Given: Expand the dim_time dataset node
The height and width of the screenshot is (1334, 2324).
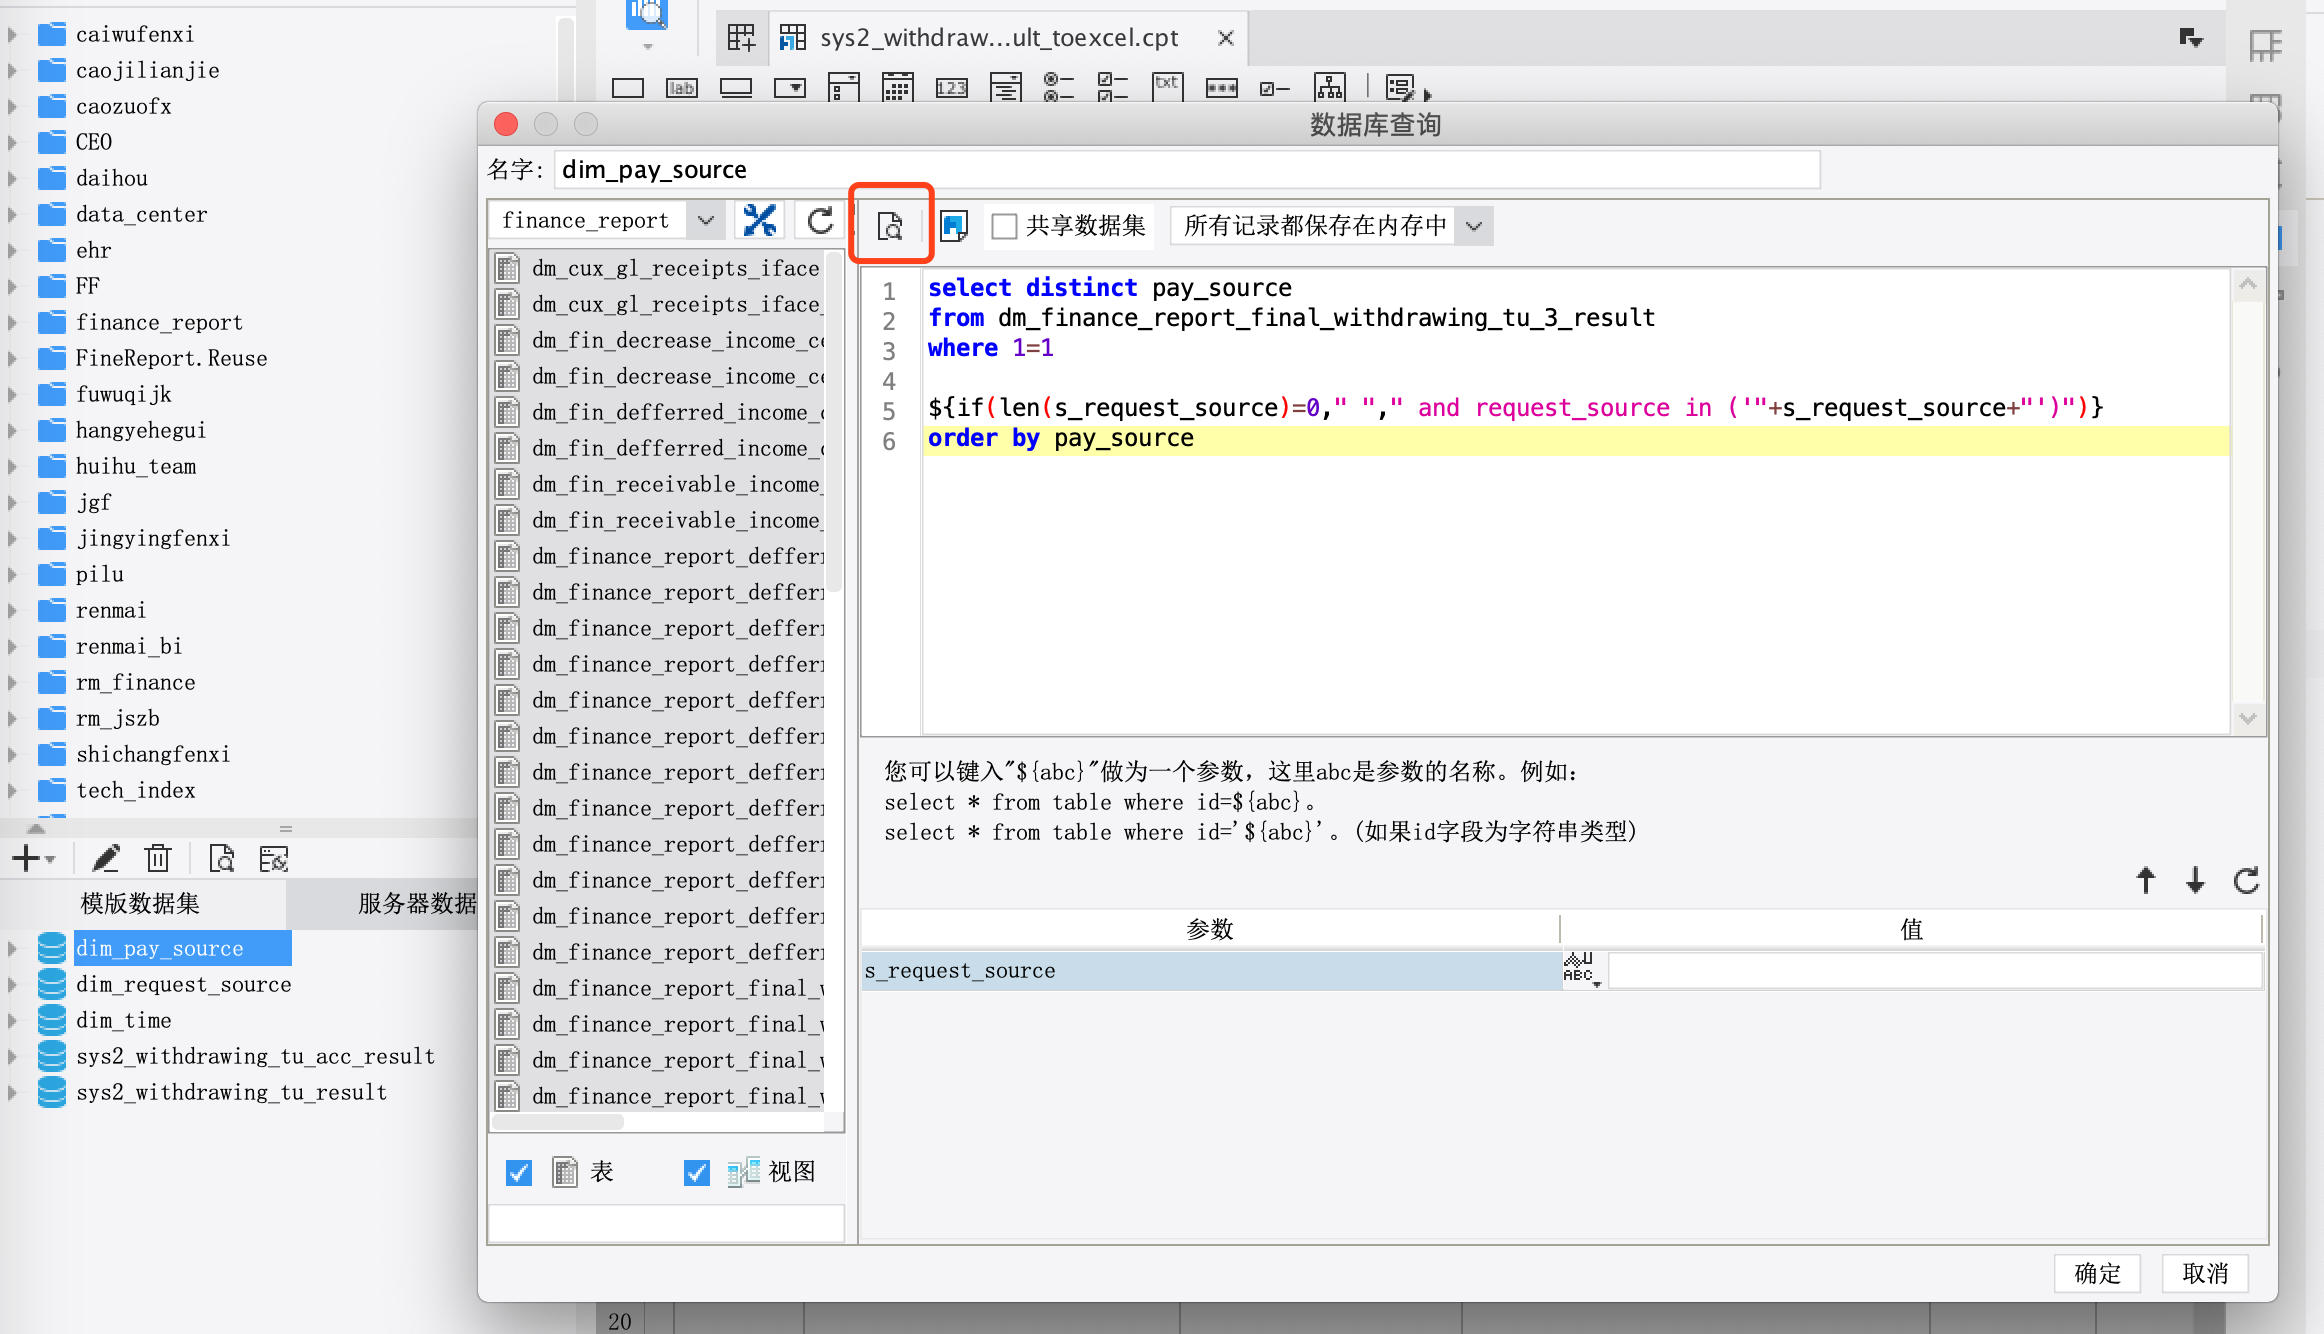Looking at the screenshot, I should point(12,1020).
